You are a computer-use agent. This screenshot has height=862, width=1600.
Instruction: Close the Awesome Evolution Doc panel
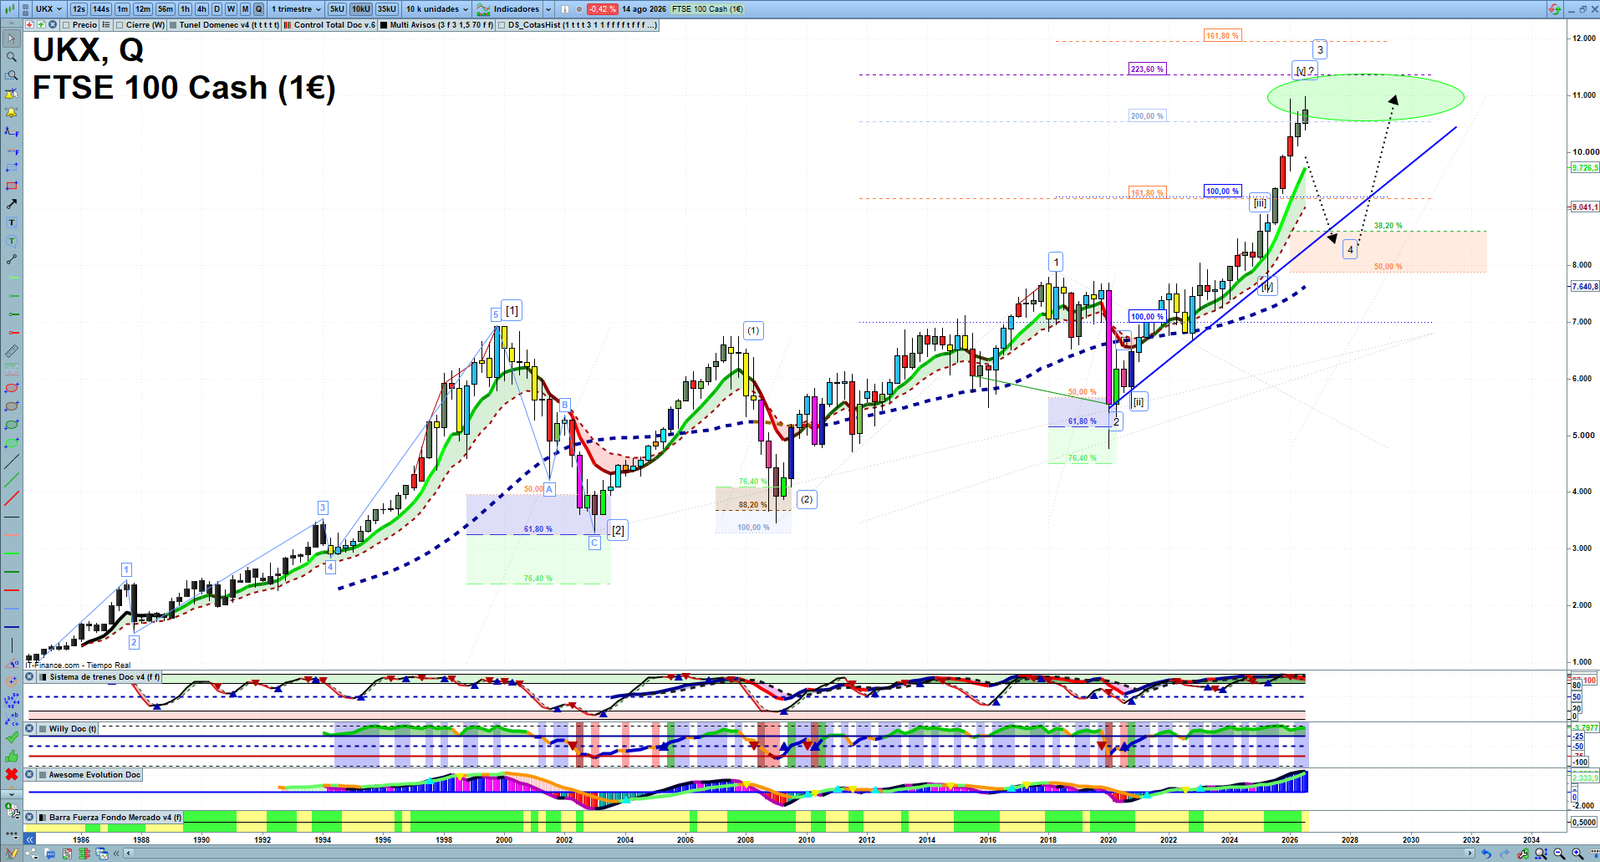tap(29, 774)
